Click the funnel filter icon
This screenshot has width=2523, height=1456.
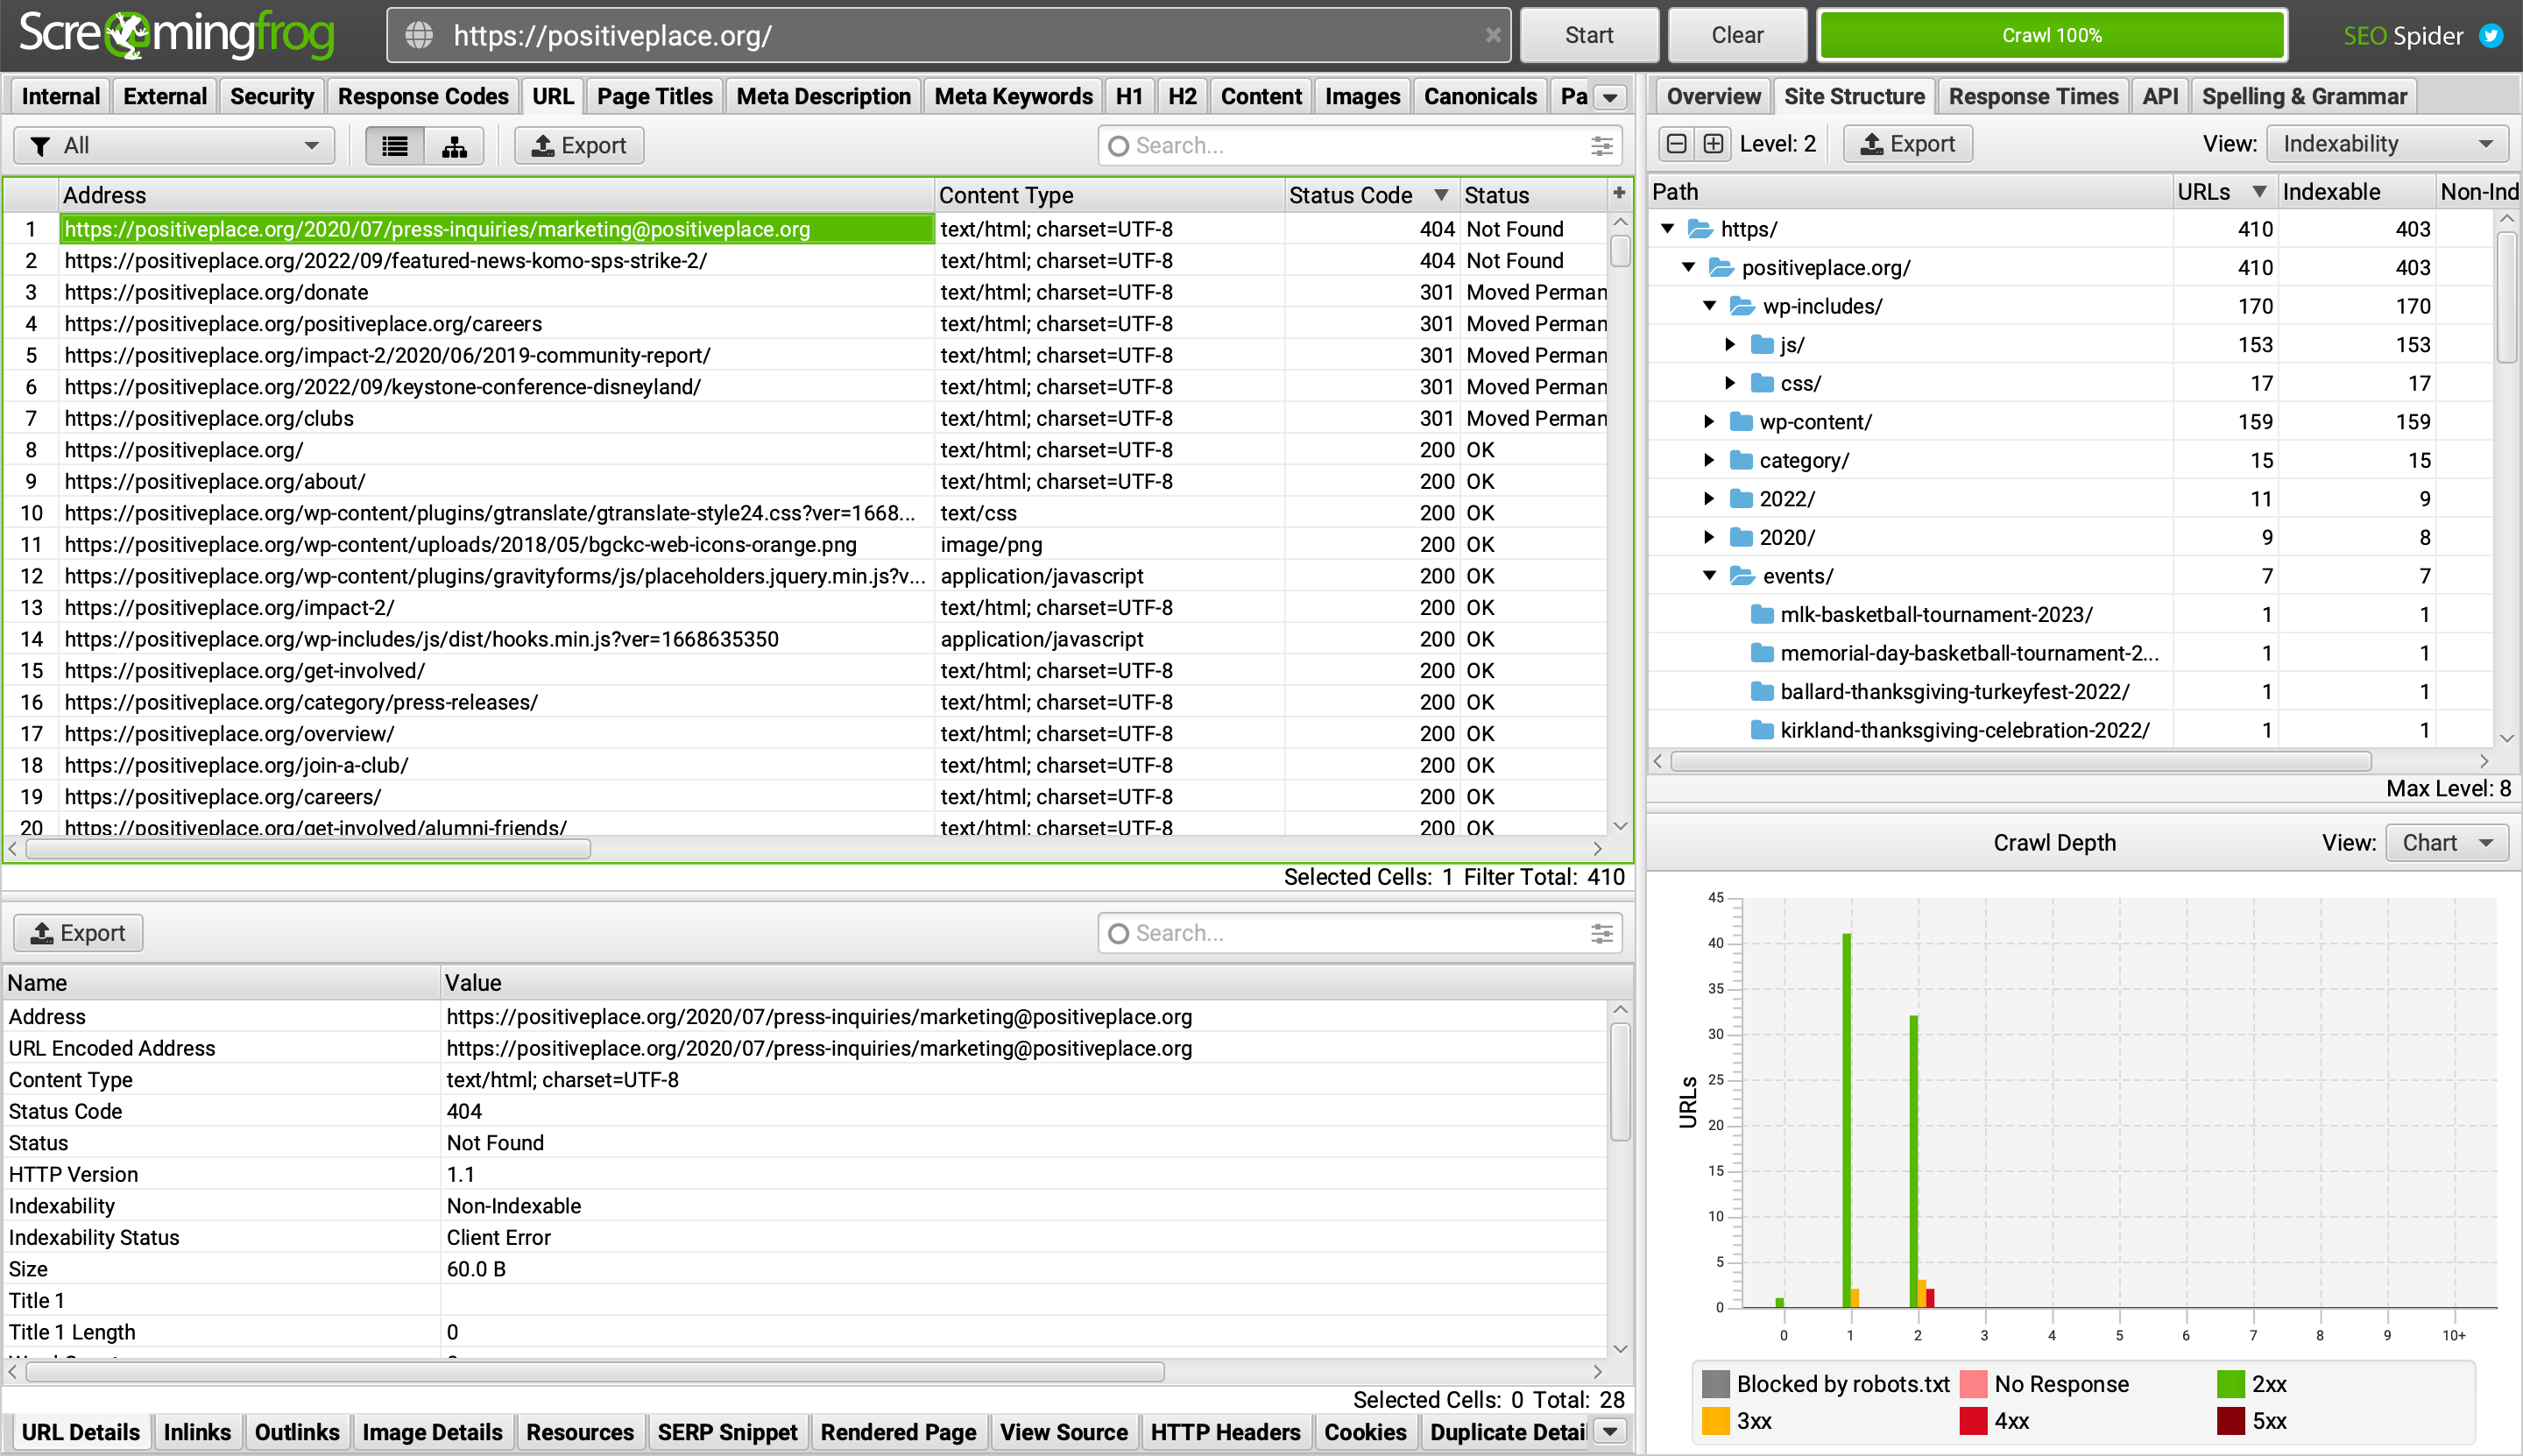[40, 145]
